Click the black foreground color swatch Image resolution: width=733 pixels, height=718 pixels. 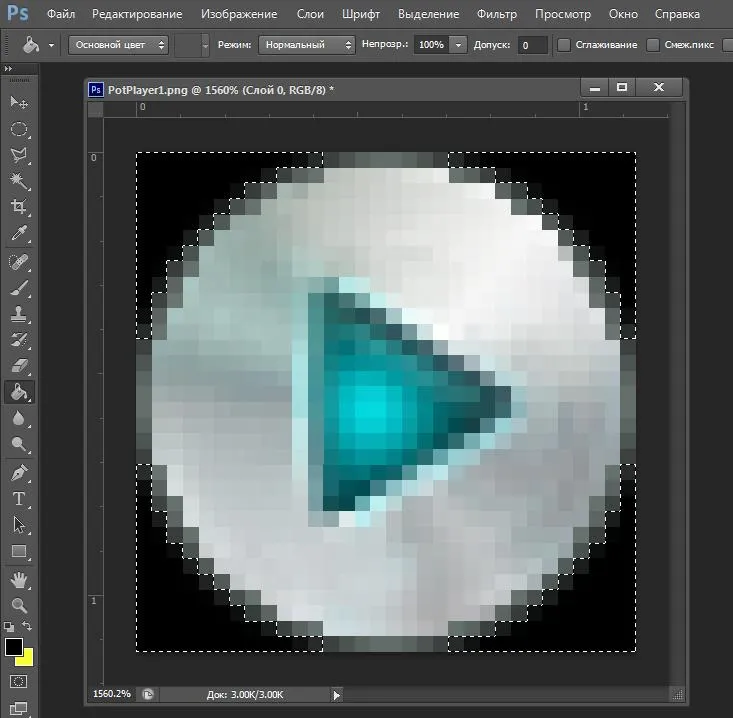tap(13, 646)
